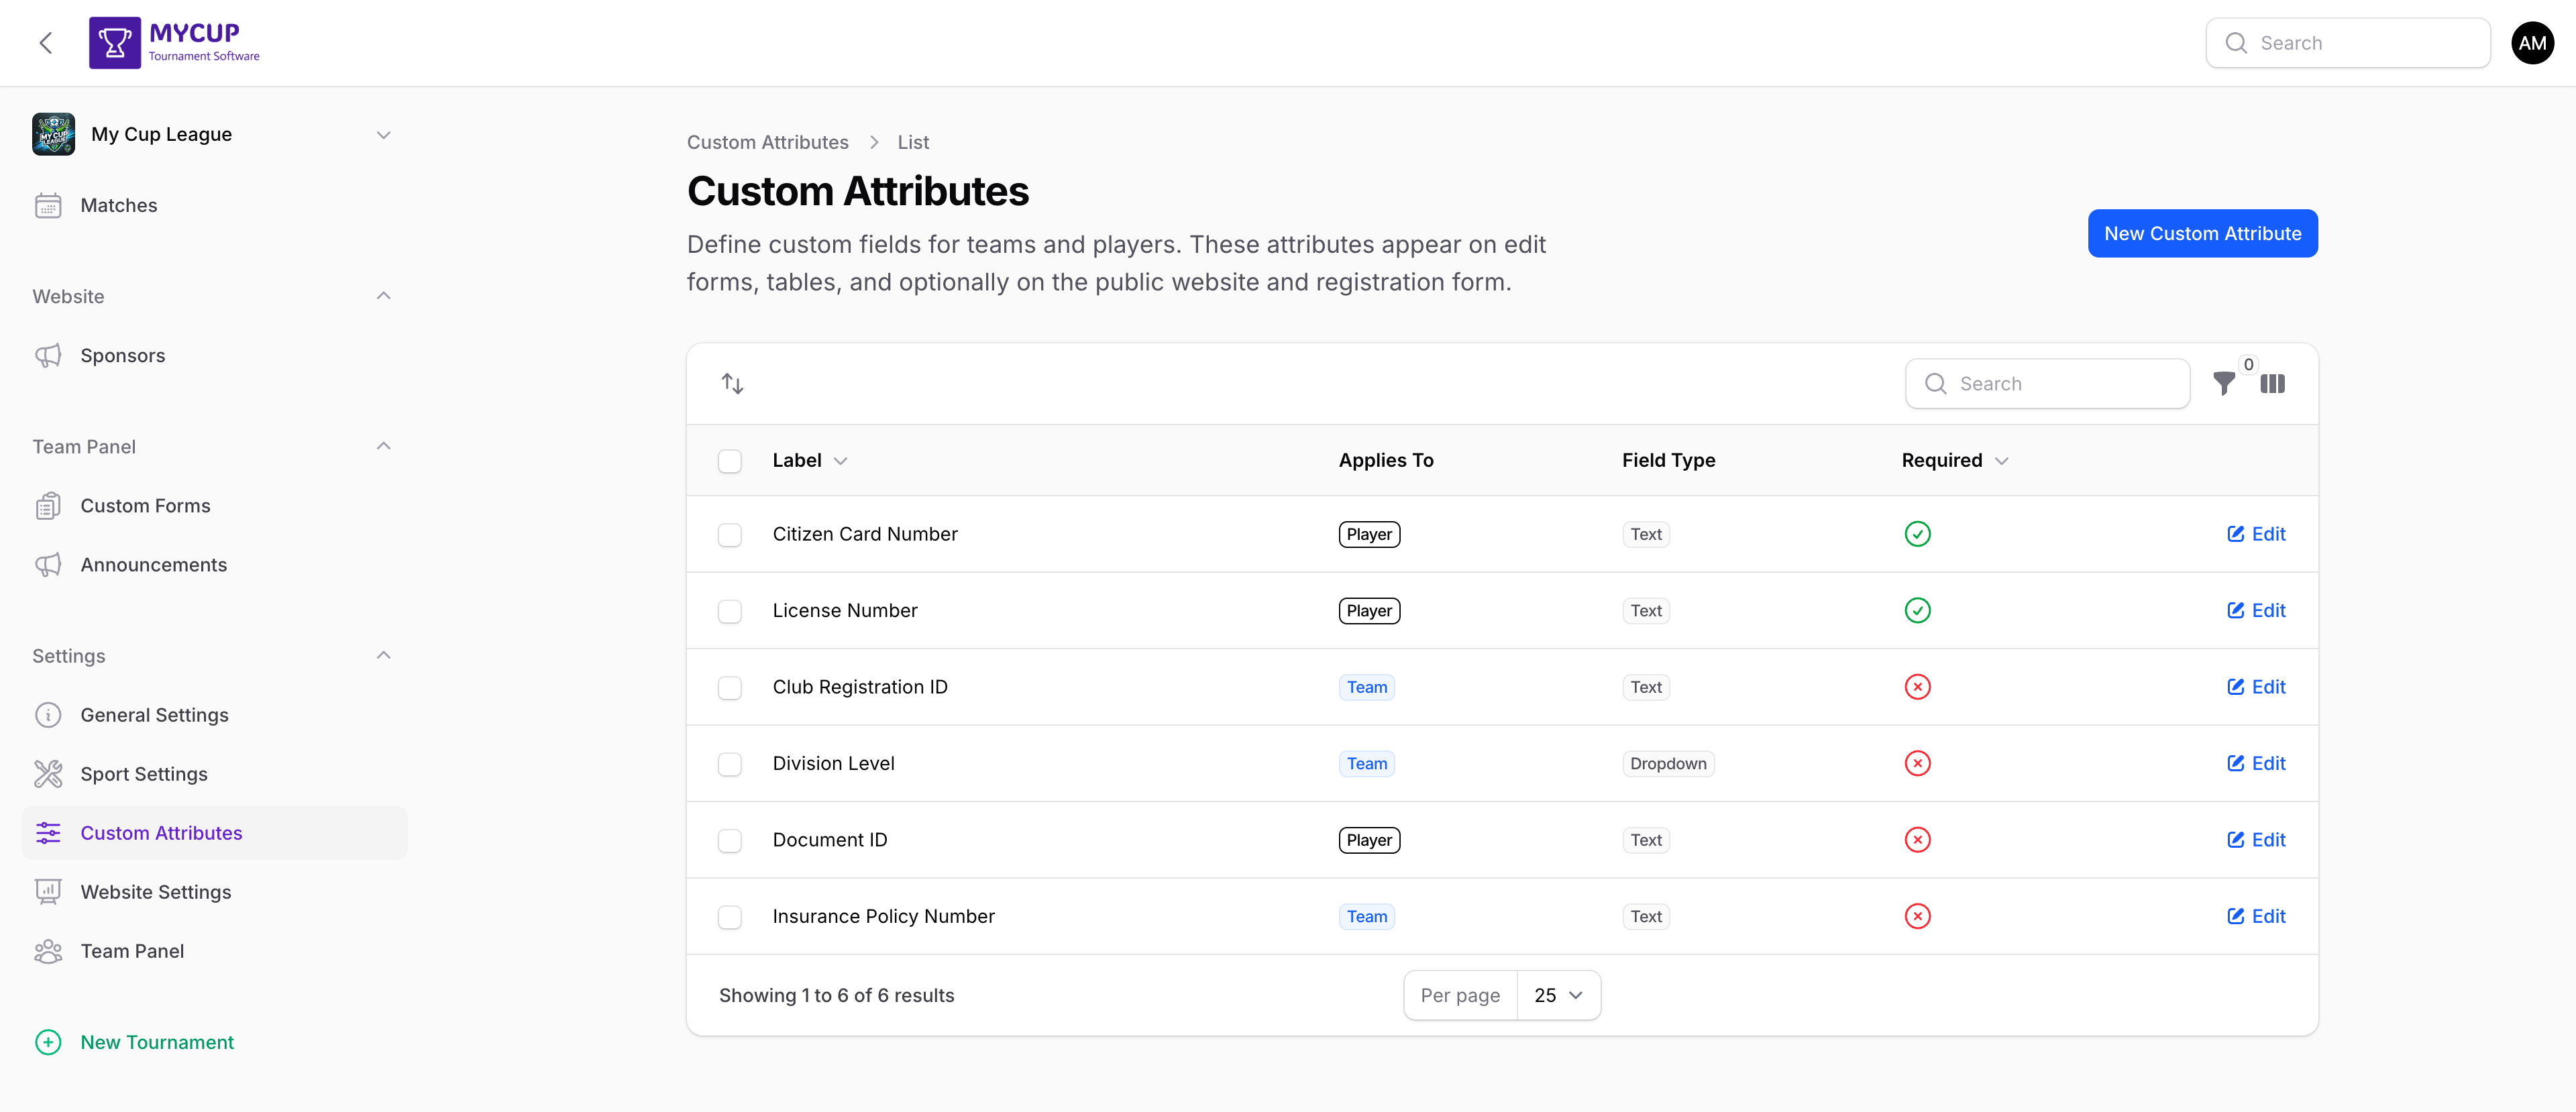Click the Custom Forms document icon

[48, 505]
